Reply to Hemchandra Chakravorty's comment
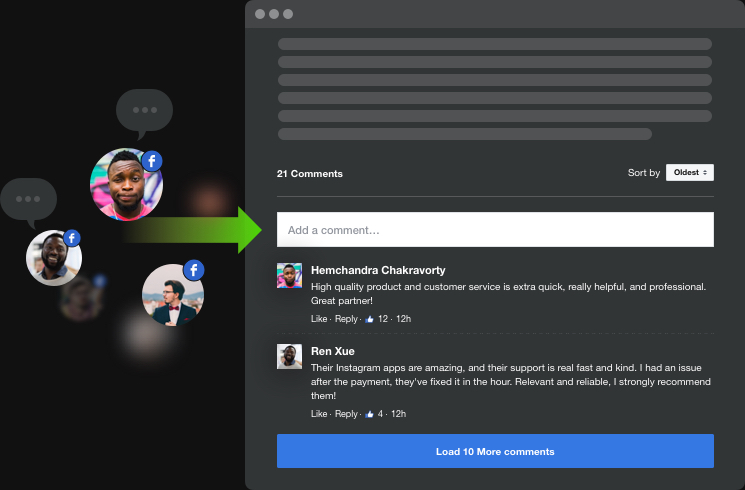 (x=346, y=319)
